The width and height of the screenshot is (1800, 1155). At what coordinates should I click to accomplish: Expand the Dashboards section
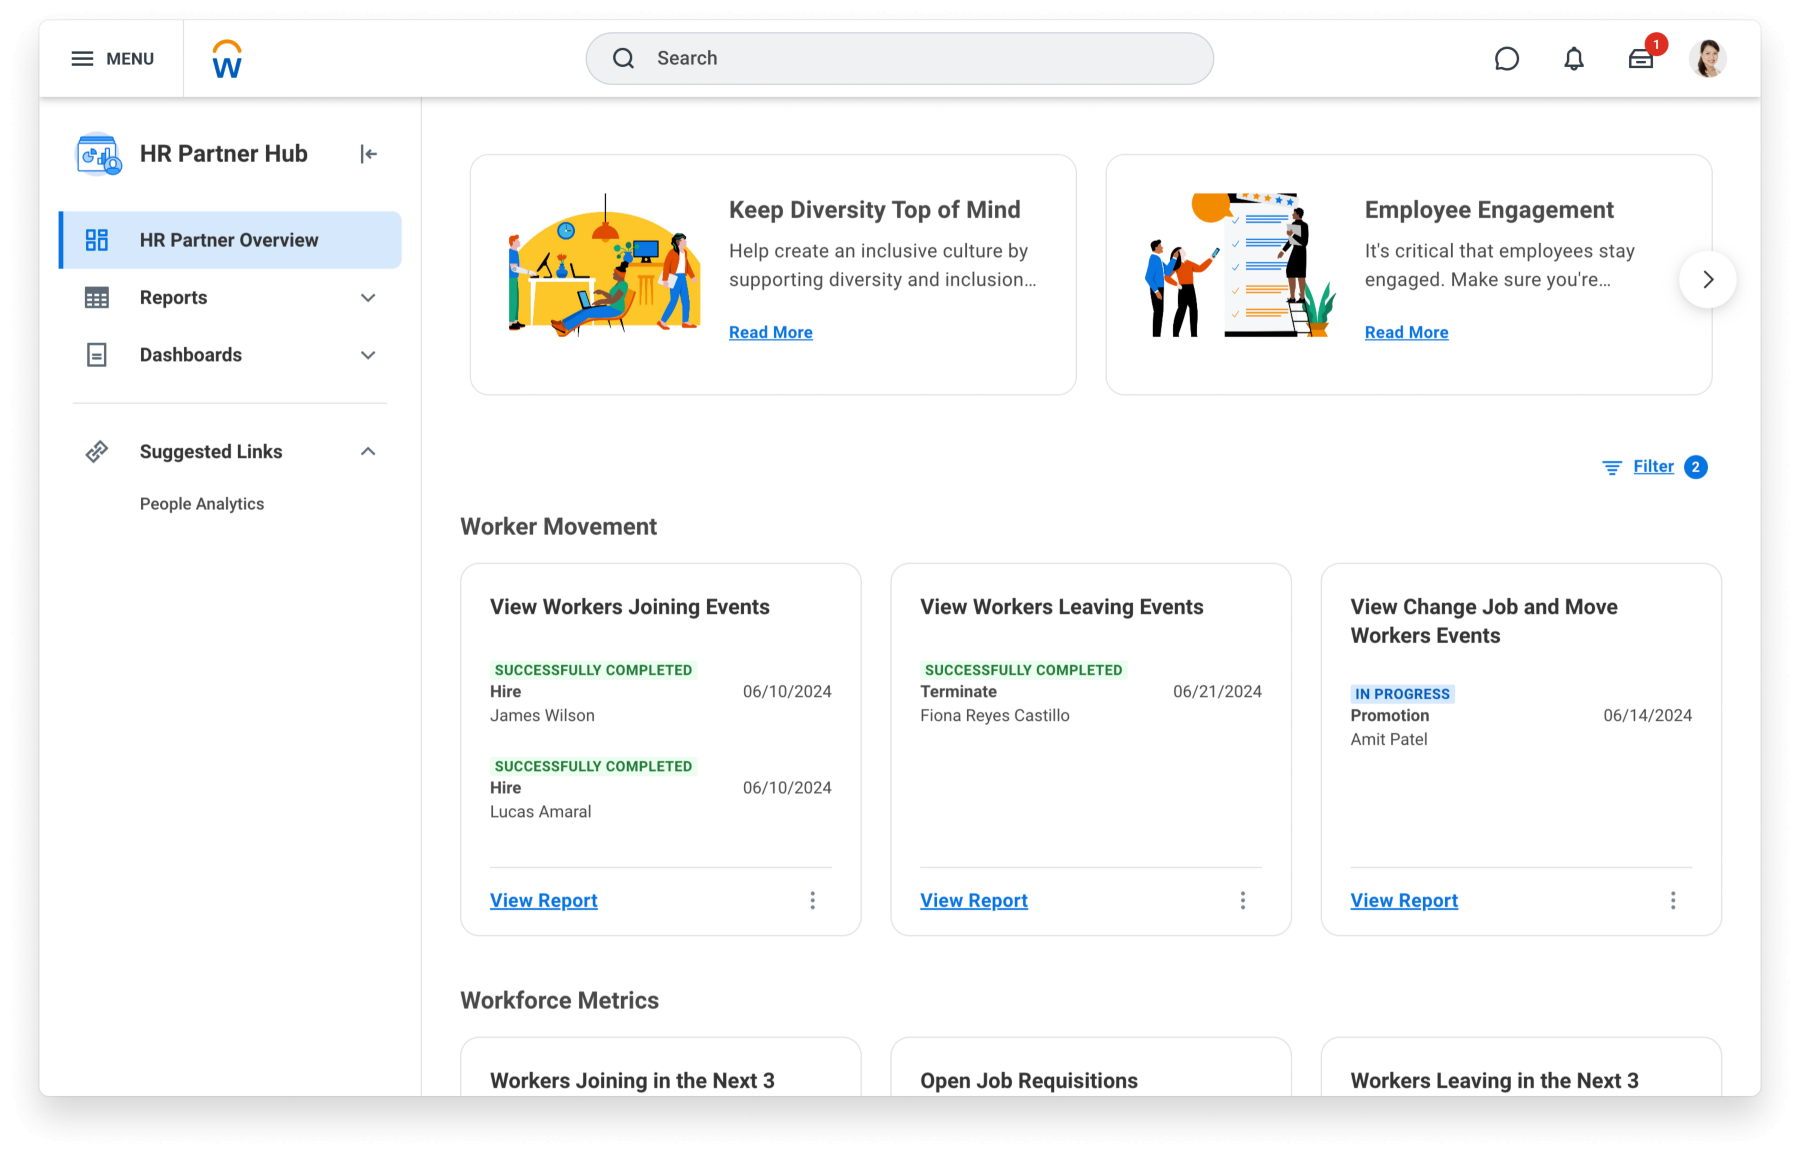click(368, 355)
